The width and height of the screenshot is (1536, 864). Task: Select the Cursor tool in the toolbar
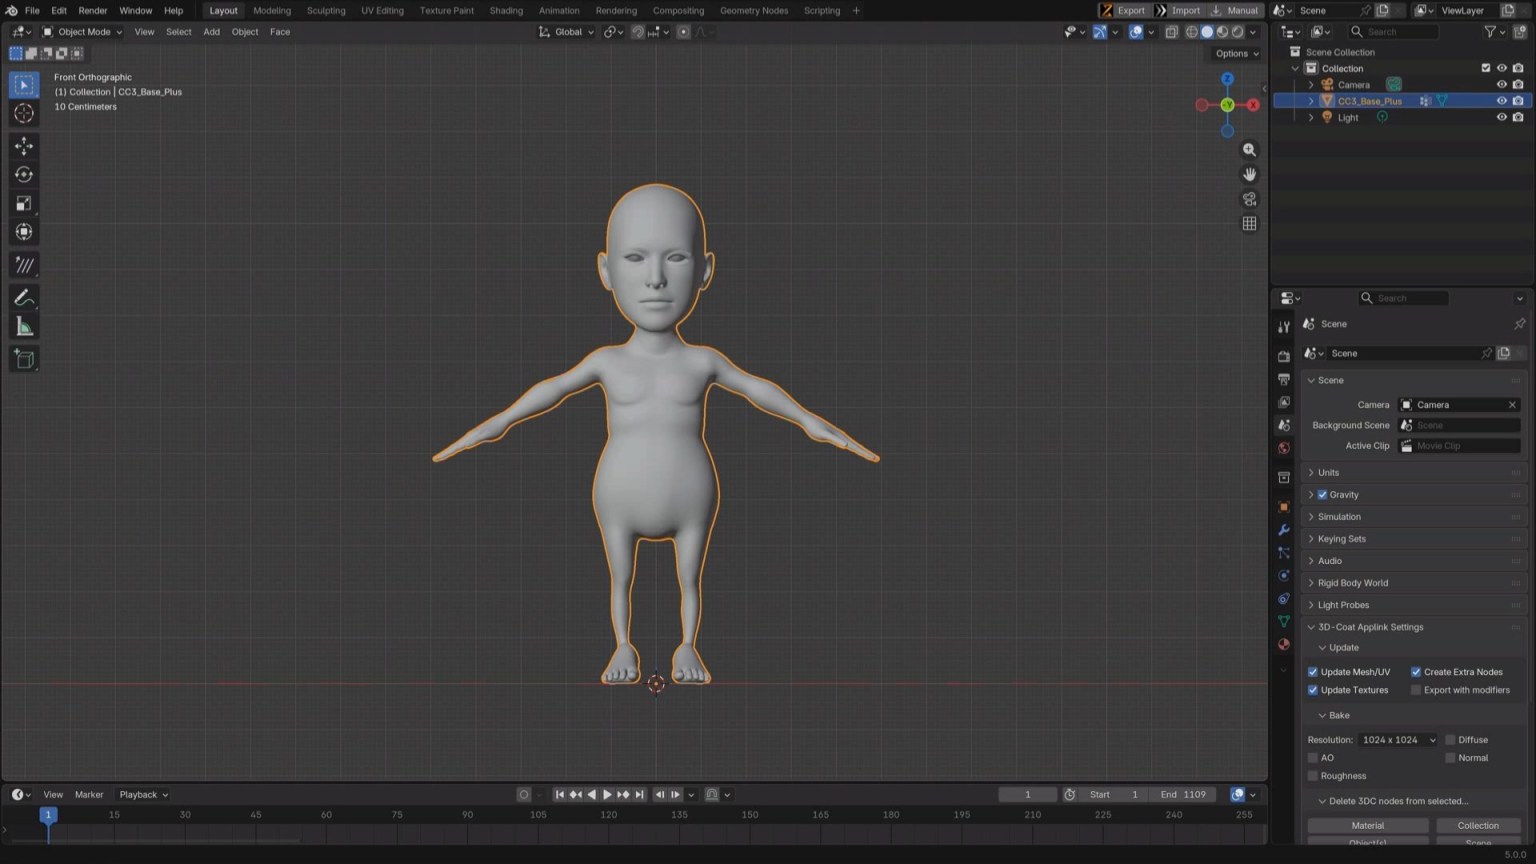(x=24, y=114)
